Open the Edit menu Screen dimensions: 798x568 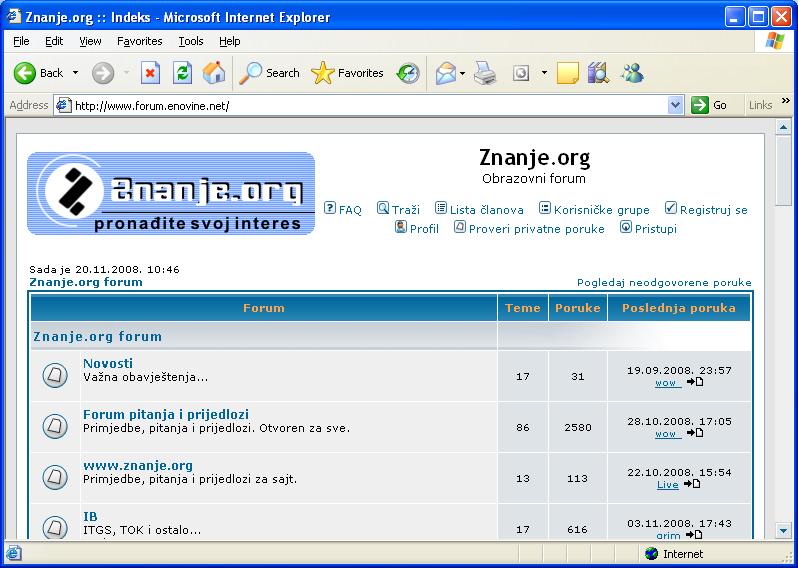(x=54, y=41)
